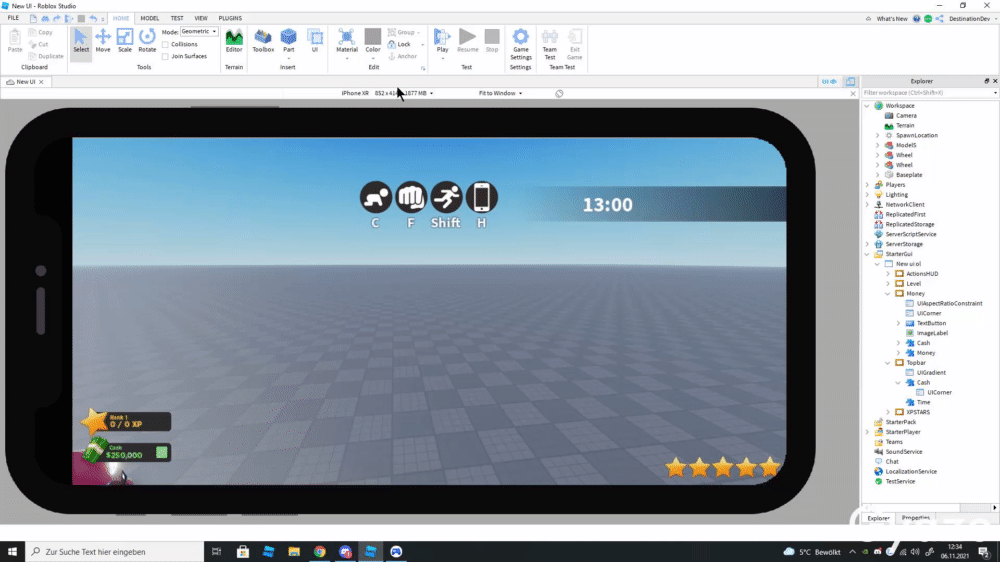
Task: Open Windows Start menu
Action: (x=12, y=551)
